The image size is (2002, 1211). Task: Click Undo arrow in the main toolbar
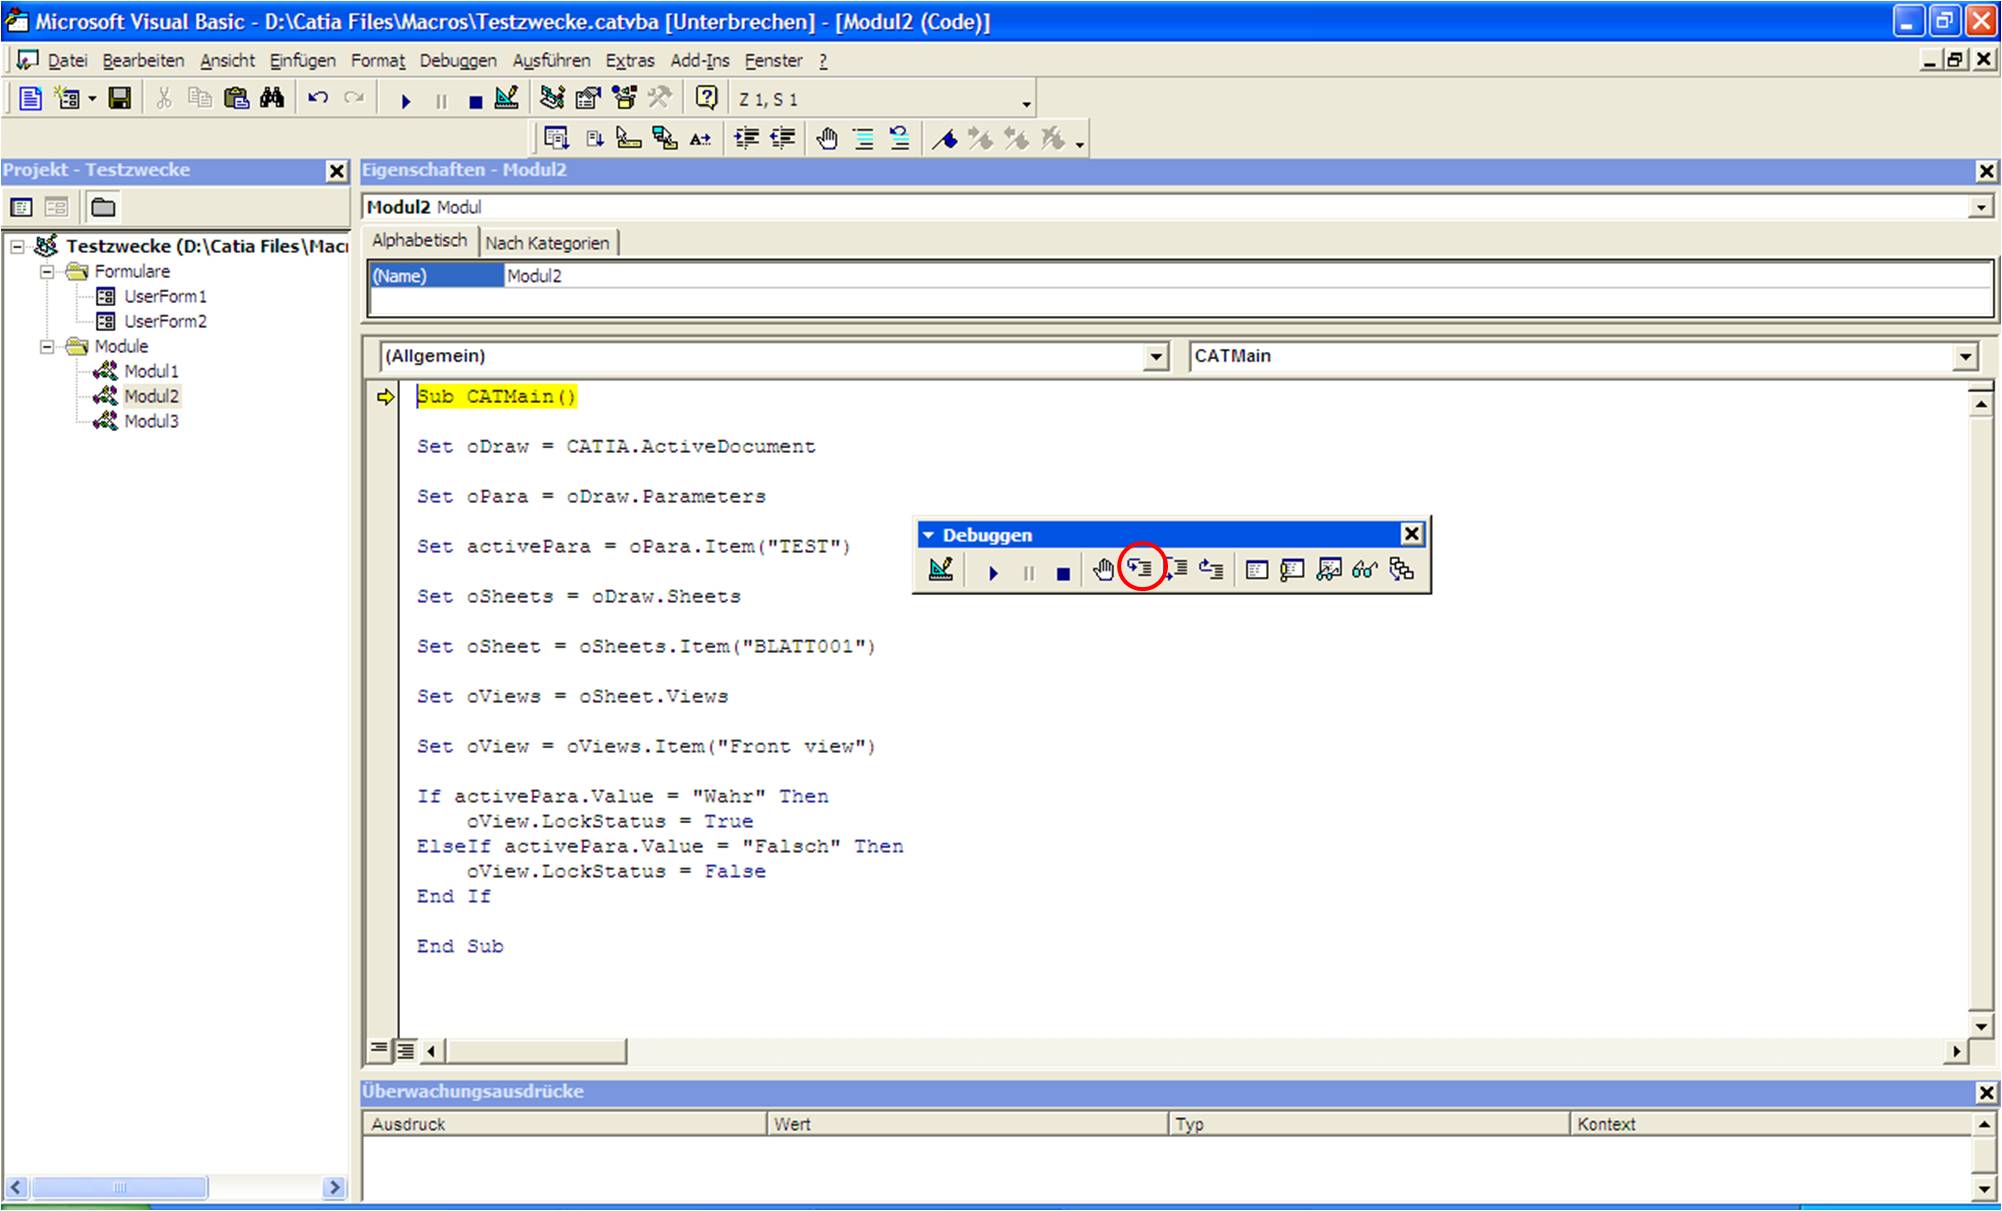(x=318, y=98)
